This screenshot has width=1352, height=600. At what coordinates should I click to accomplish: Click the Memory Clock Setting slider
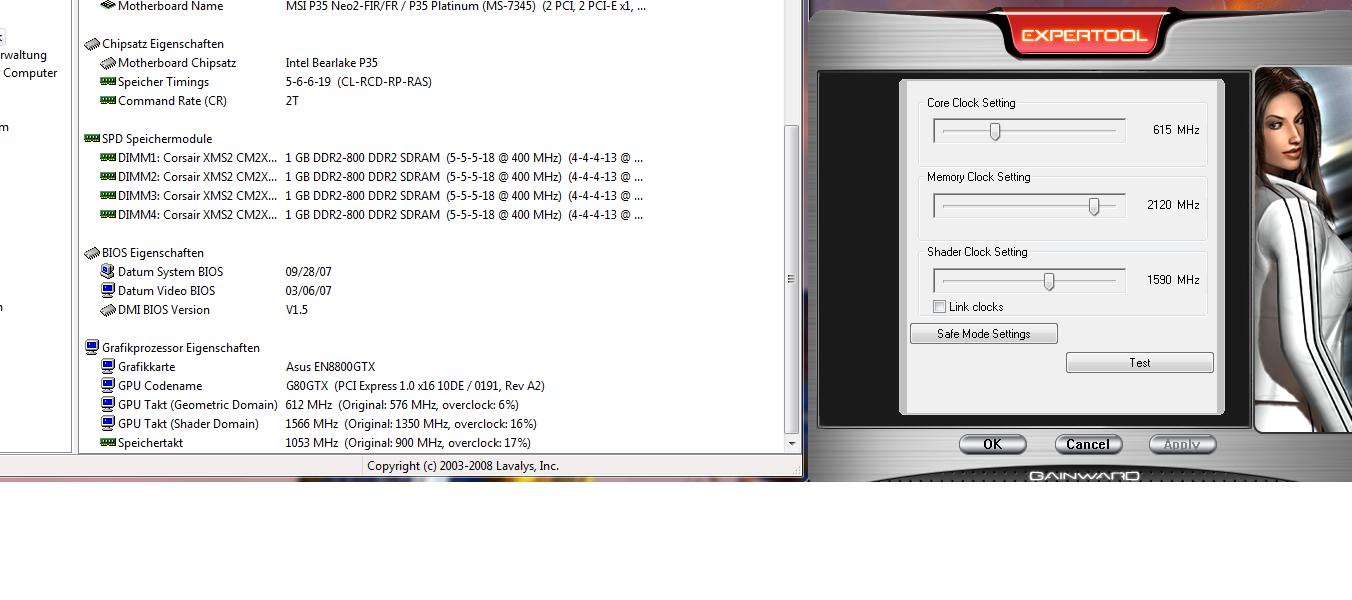click(x=1029, y=206)
